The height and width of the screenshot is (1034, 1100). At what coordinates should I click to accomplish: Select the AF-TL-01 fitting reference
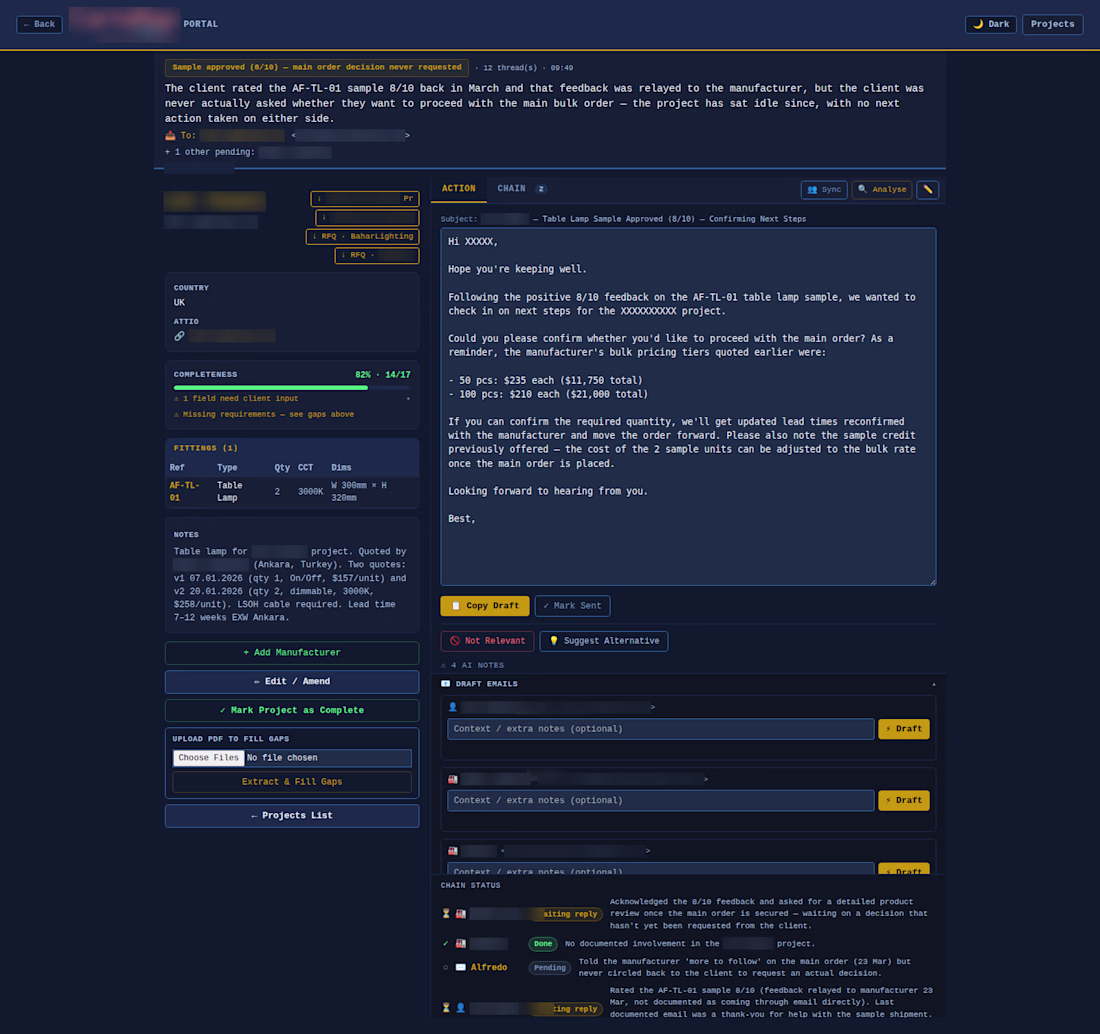coord(185,492)
